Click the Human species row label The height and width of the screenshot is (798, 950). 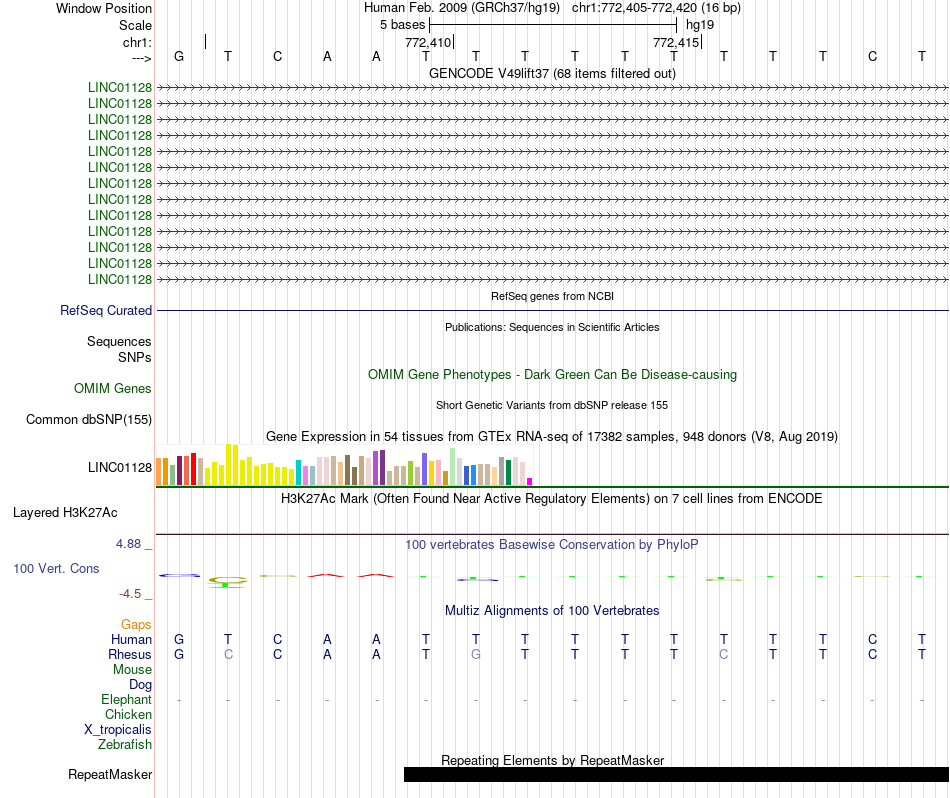(x=131, y=639)
